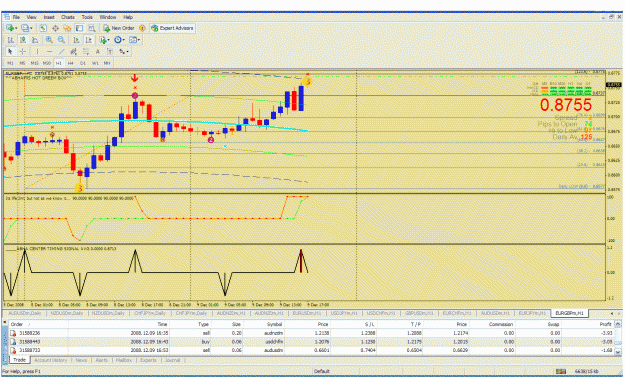The width and height of the screenshot is (625, 377).
Task: Select the Trendline tool
Action: [61, 51]
